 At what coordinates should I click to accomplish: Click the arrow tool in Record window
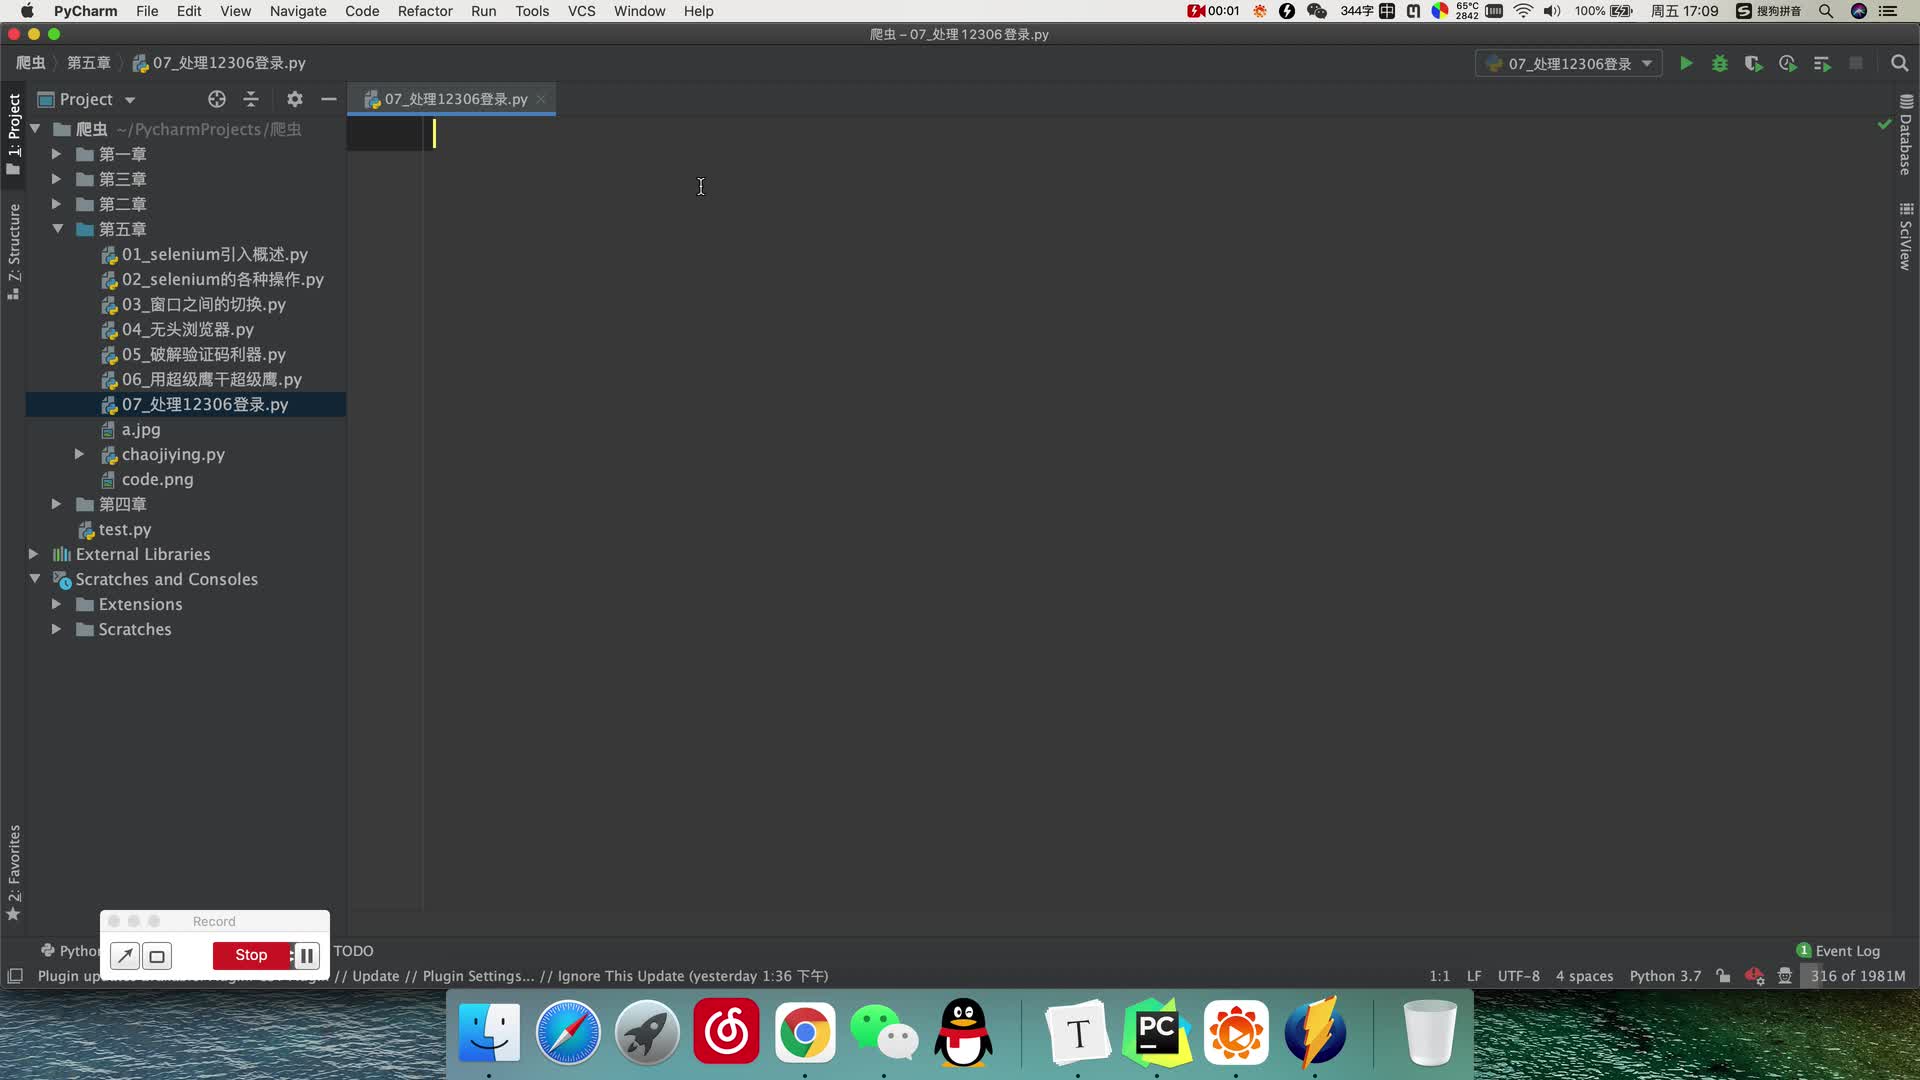click(125, 956)
